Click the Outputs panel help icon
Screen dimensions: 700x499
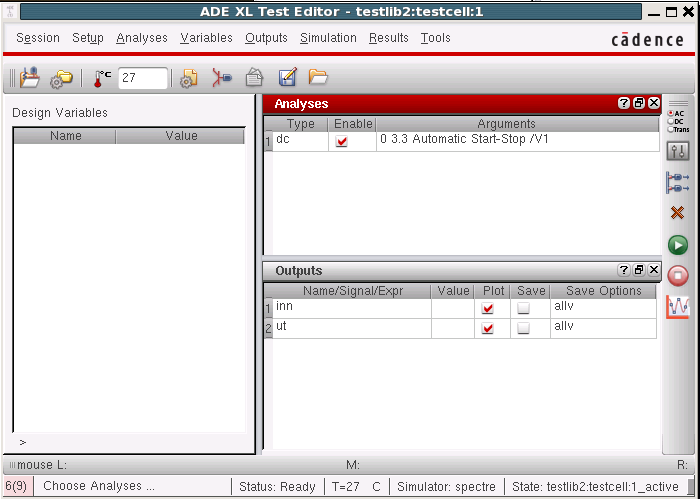[624, 270]
